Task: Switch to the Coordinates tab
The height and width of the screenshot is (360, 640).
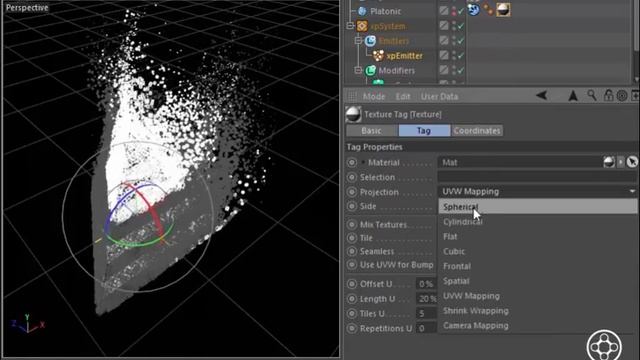Action: [x=477, y=131]
